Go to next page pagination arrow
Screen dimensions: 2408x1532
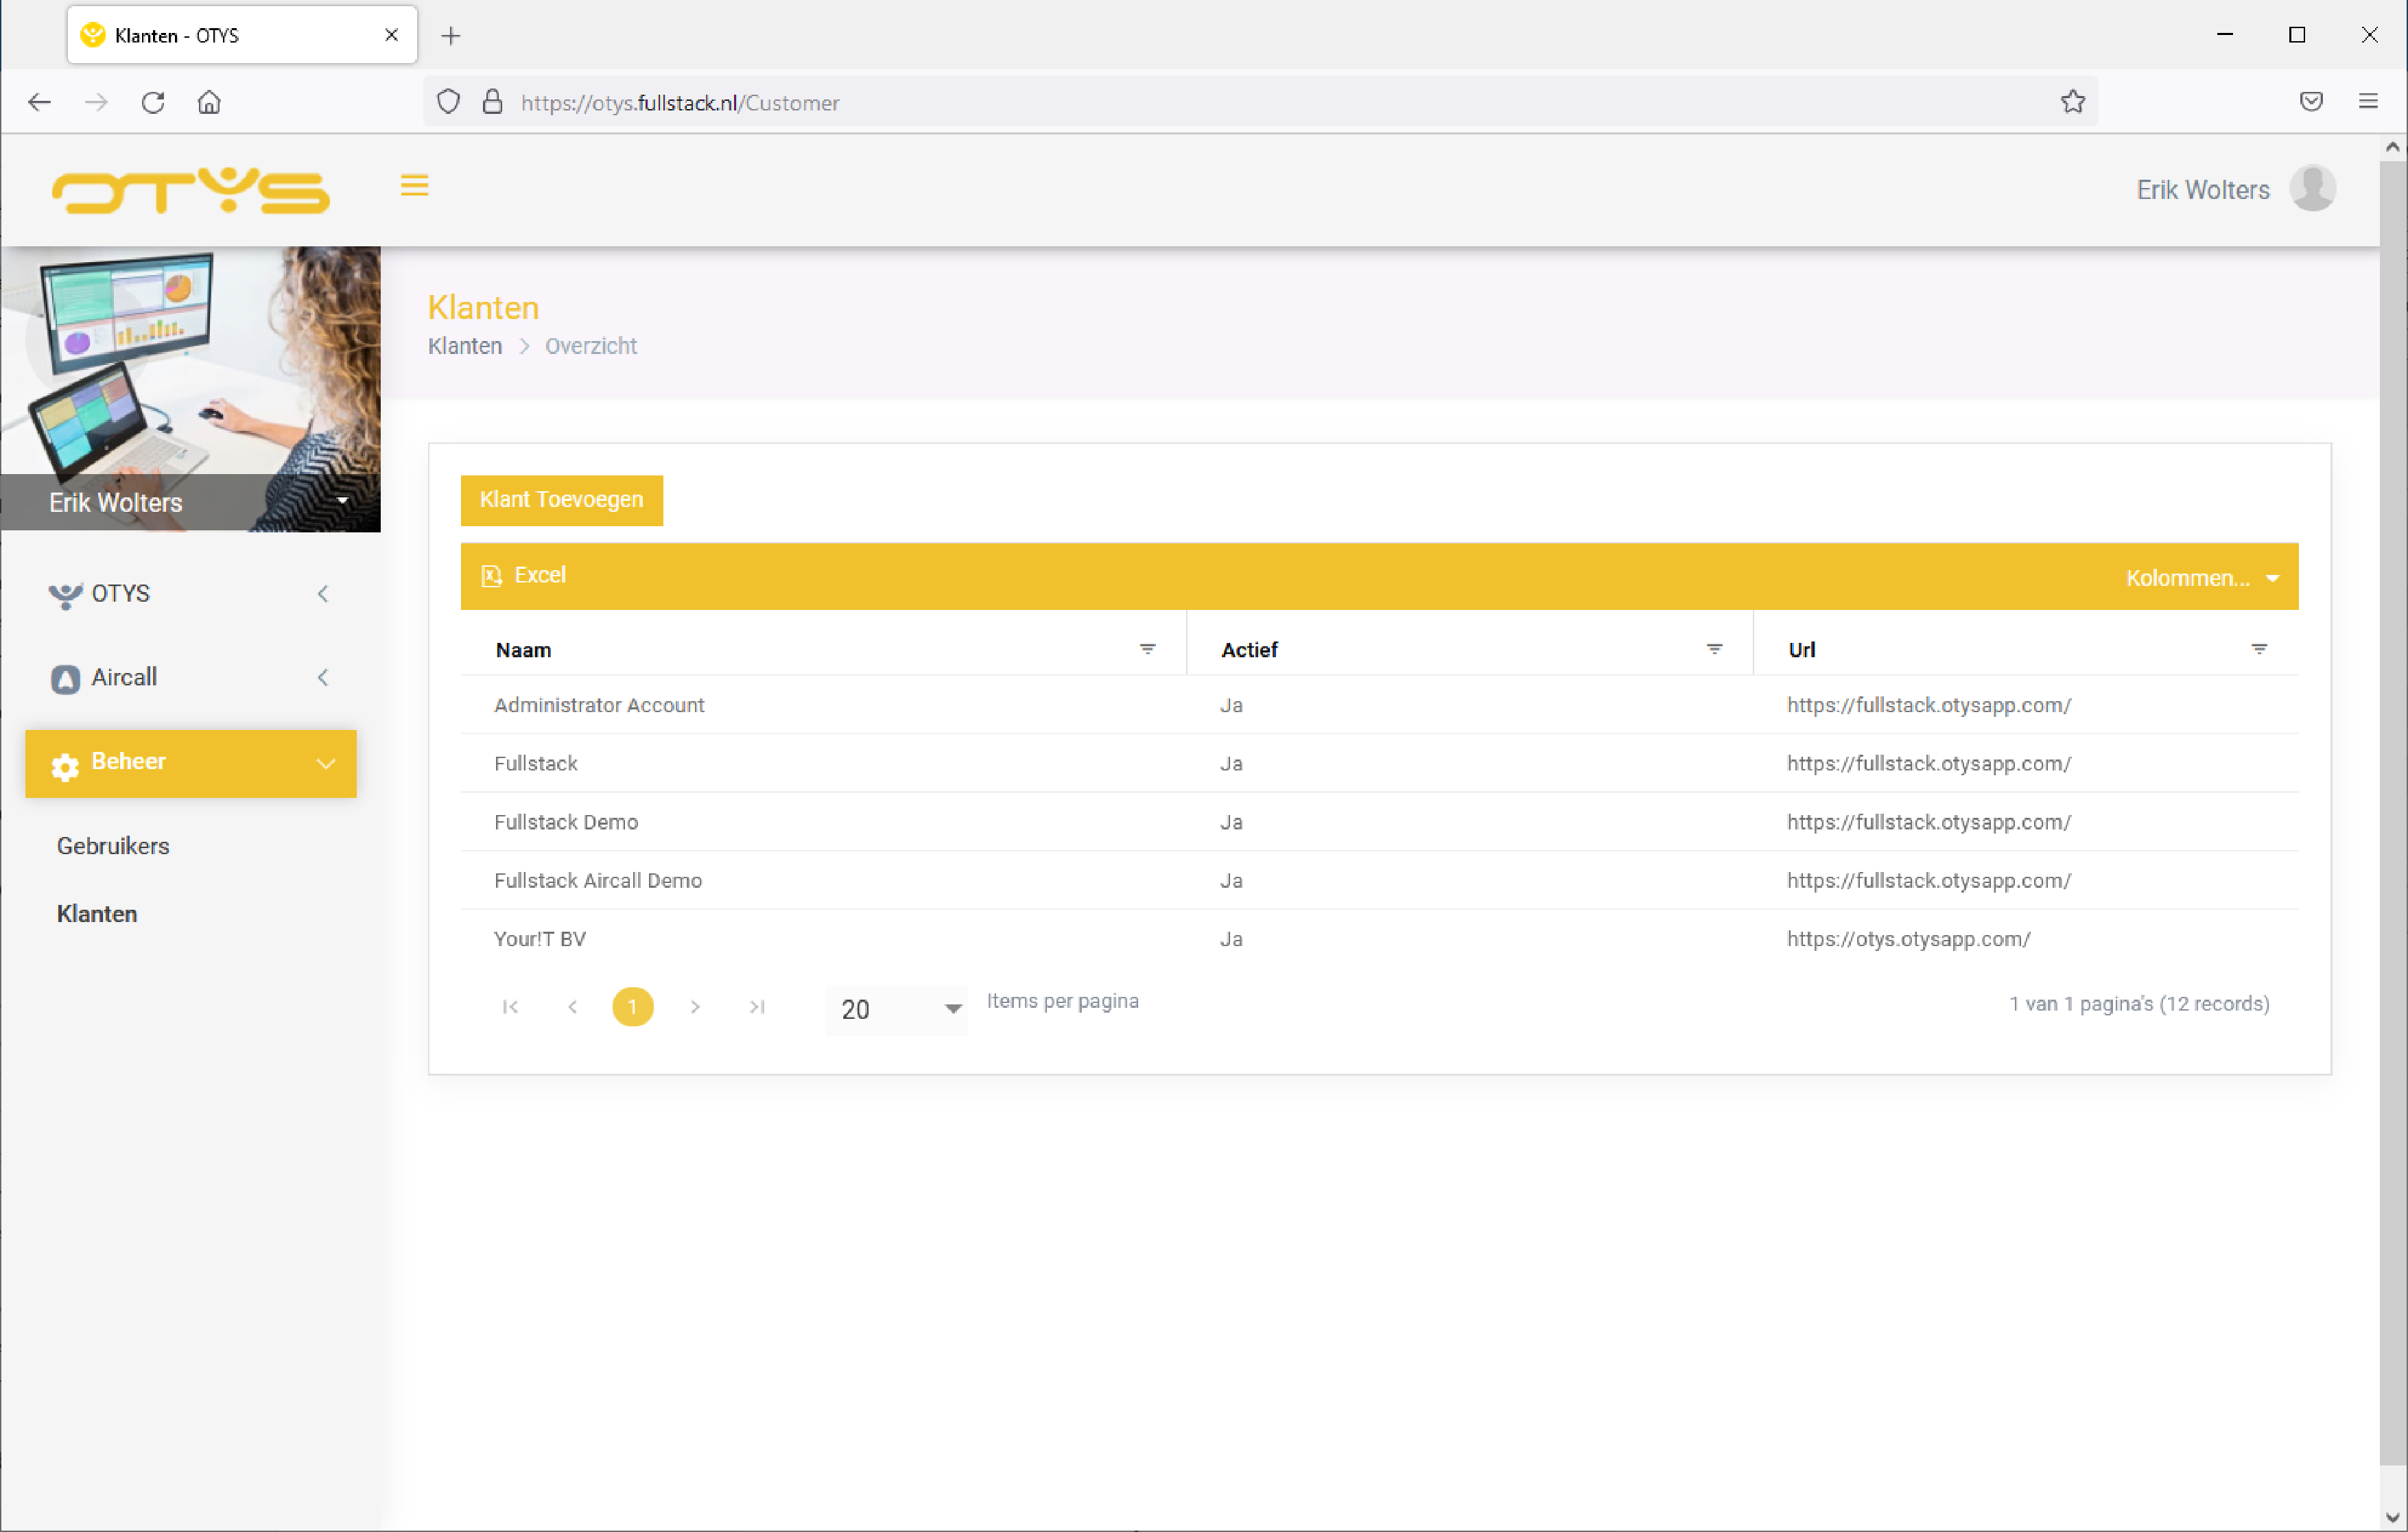pyautogui.click(x=695, y=1006)
